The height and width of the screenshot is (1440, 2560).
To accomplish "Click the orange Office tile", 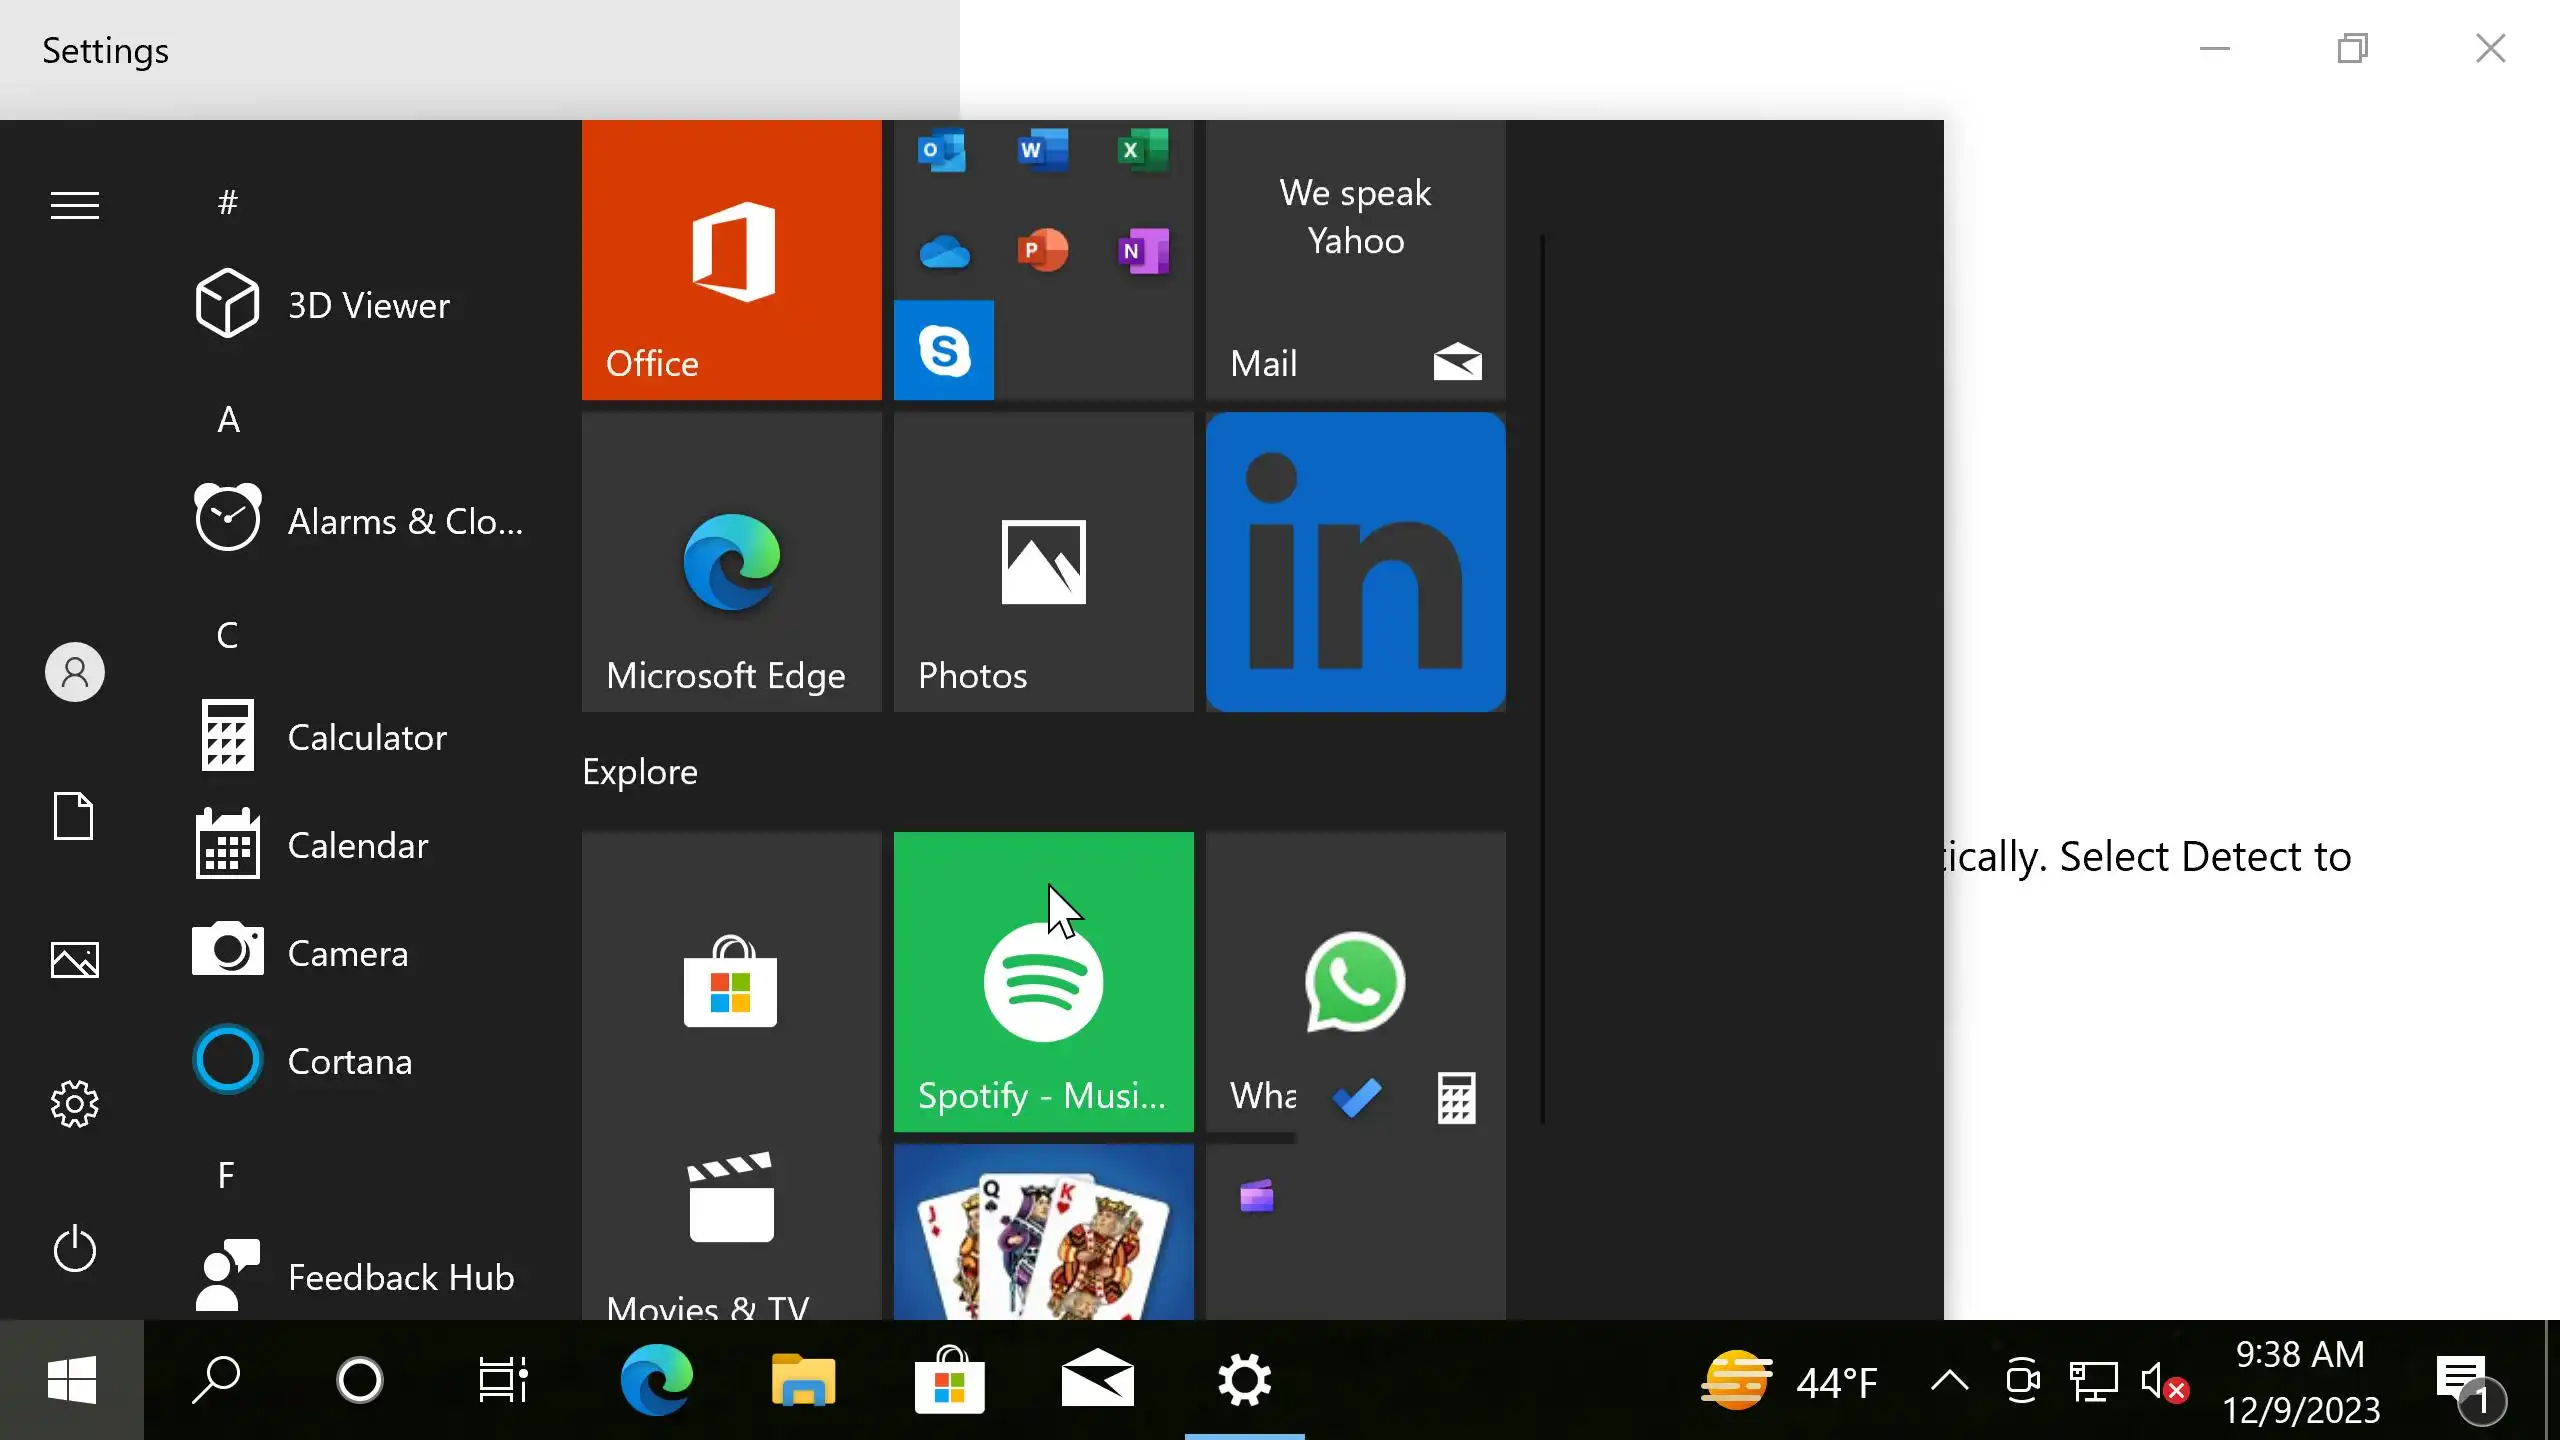I will 731,260.
